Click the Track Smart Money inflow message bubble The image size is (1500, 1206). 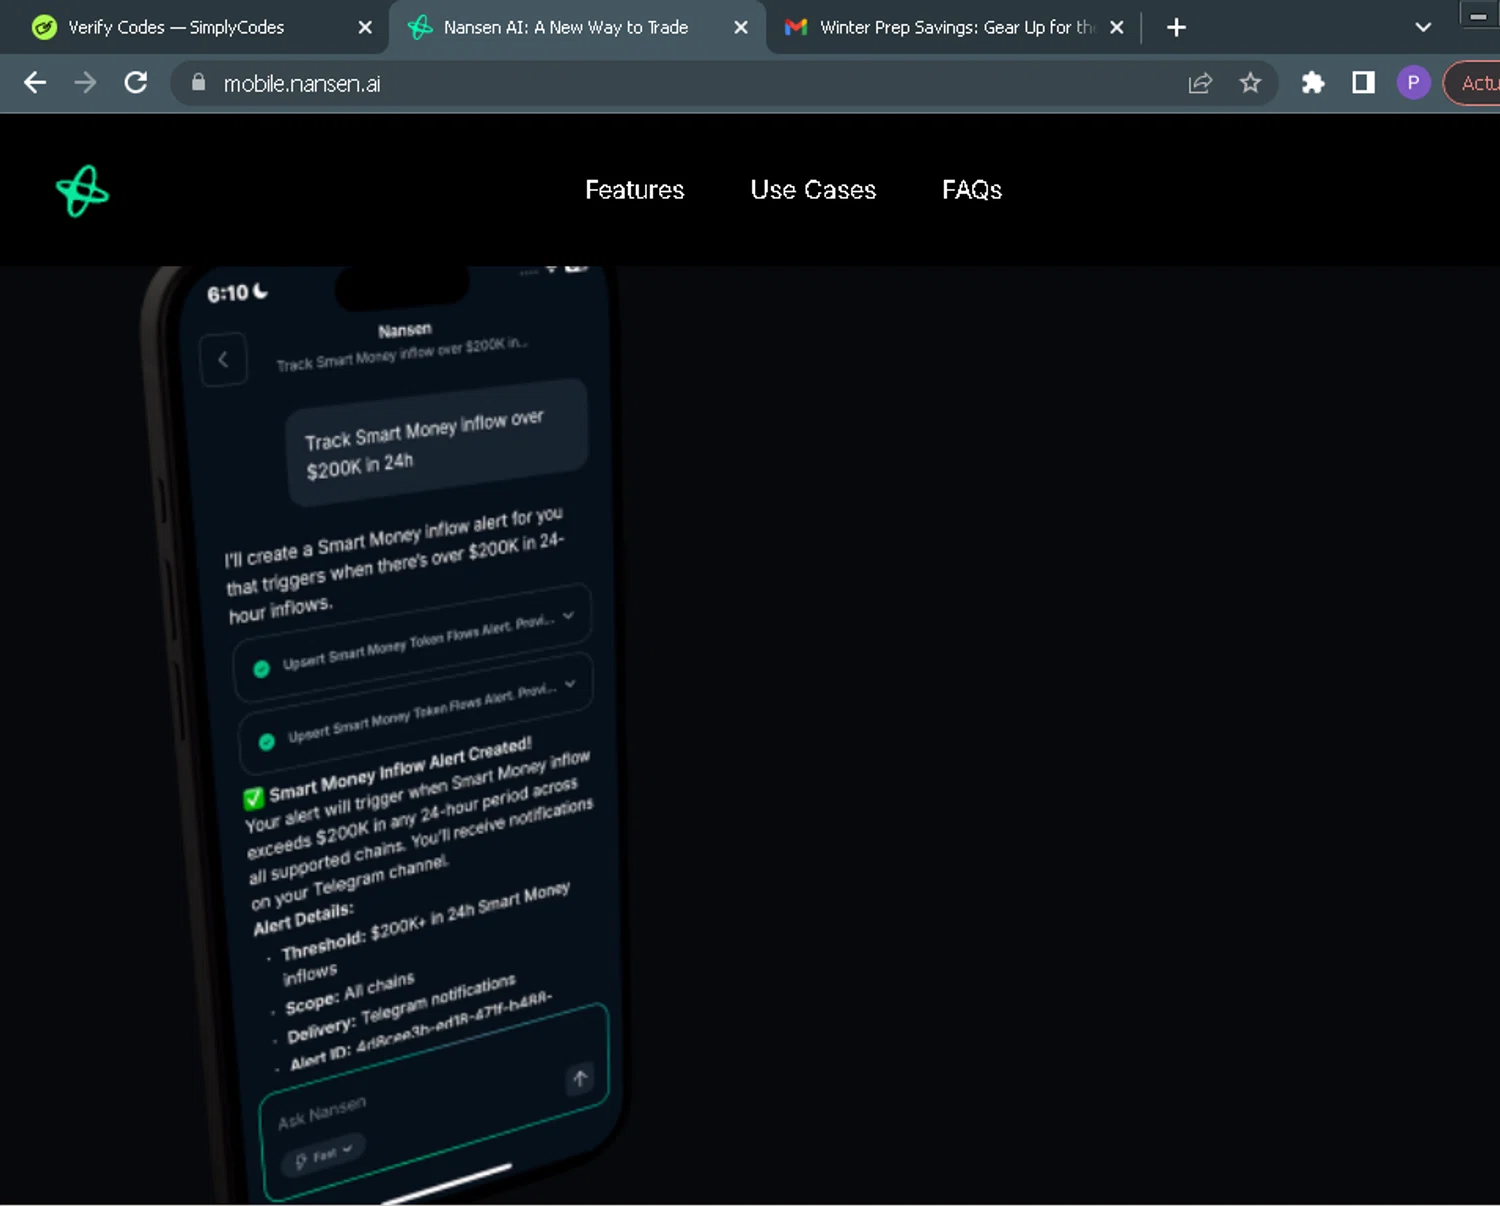click(436, 442)
